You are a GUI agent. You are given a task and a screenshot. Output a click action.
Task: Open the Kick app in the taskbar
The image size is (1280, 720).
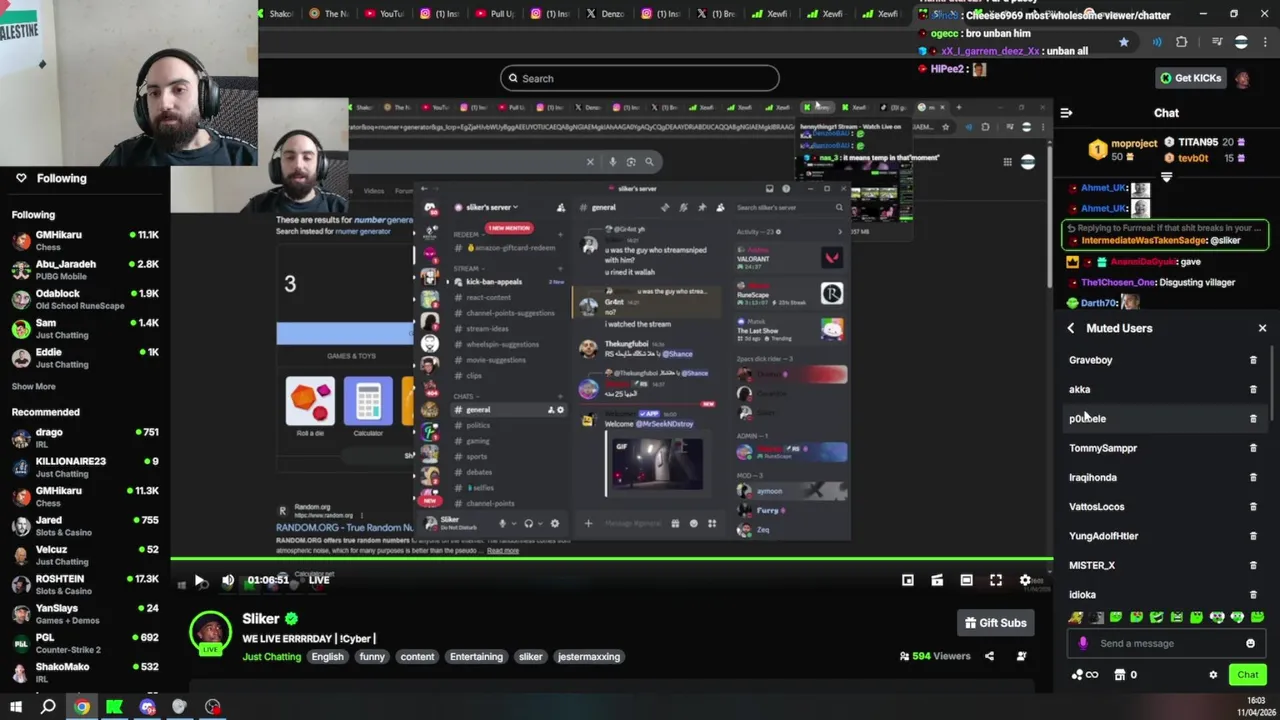115,707
